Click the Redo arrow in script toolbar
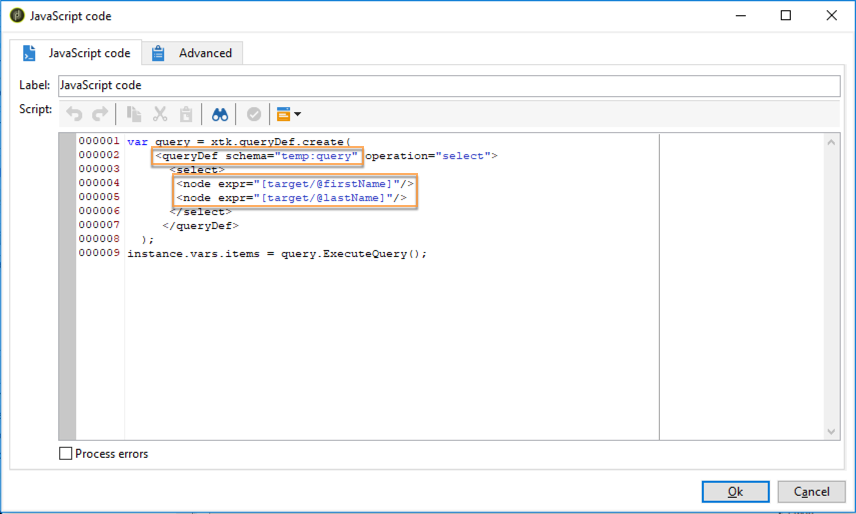This screenshot has height=514, width=856. pyautogui.click(x=100, y=114)
